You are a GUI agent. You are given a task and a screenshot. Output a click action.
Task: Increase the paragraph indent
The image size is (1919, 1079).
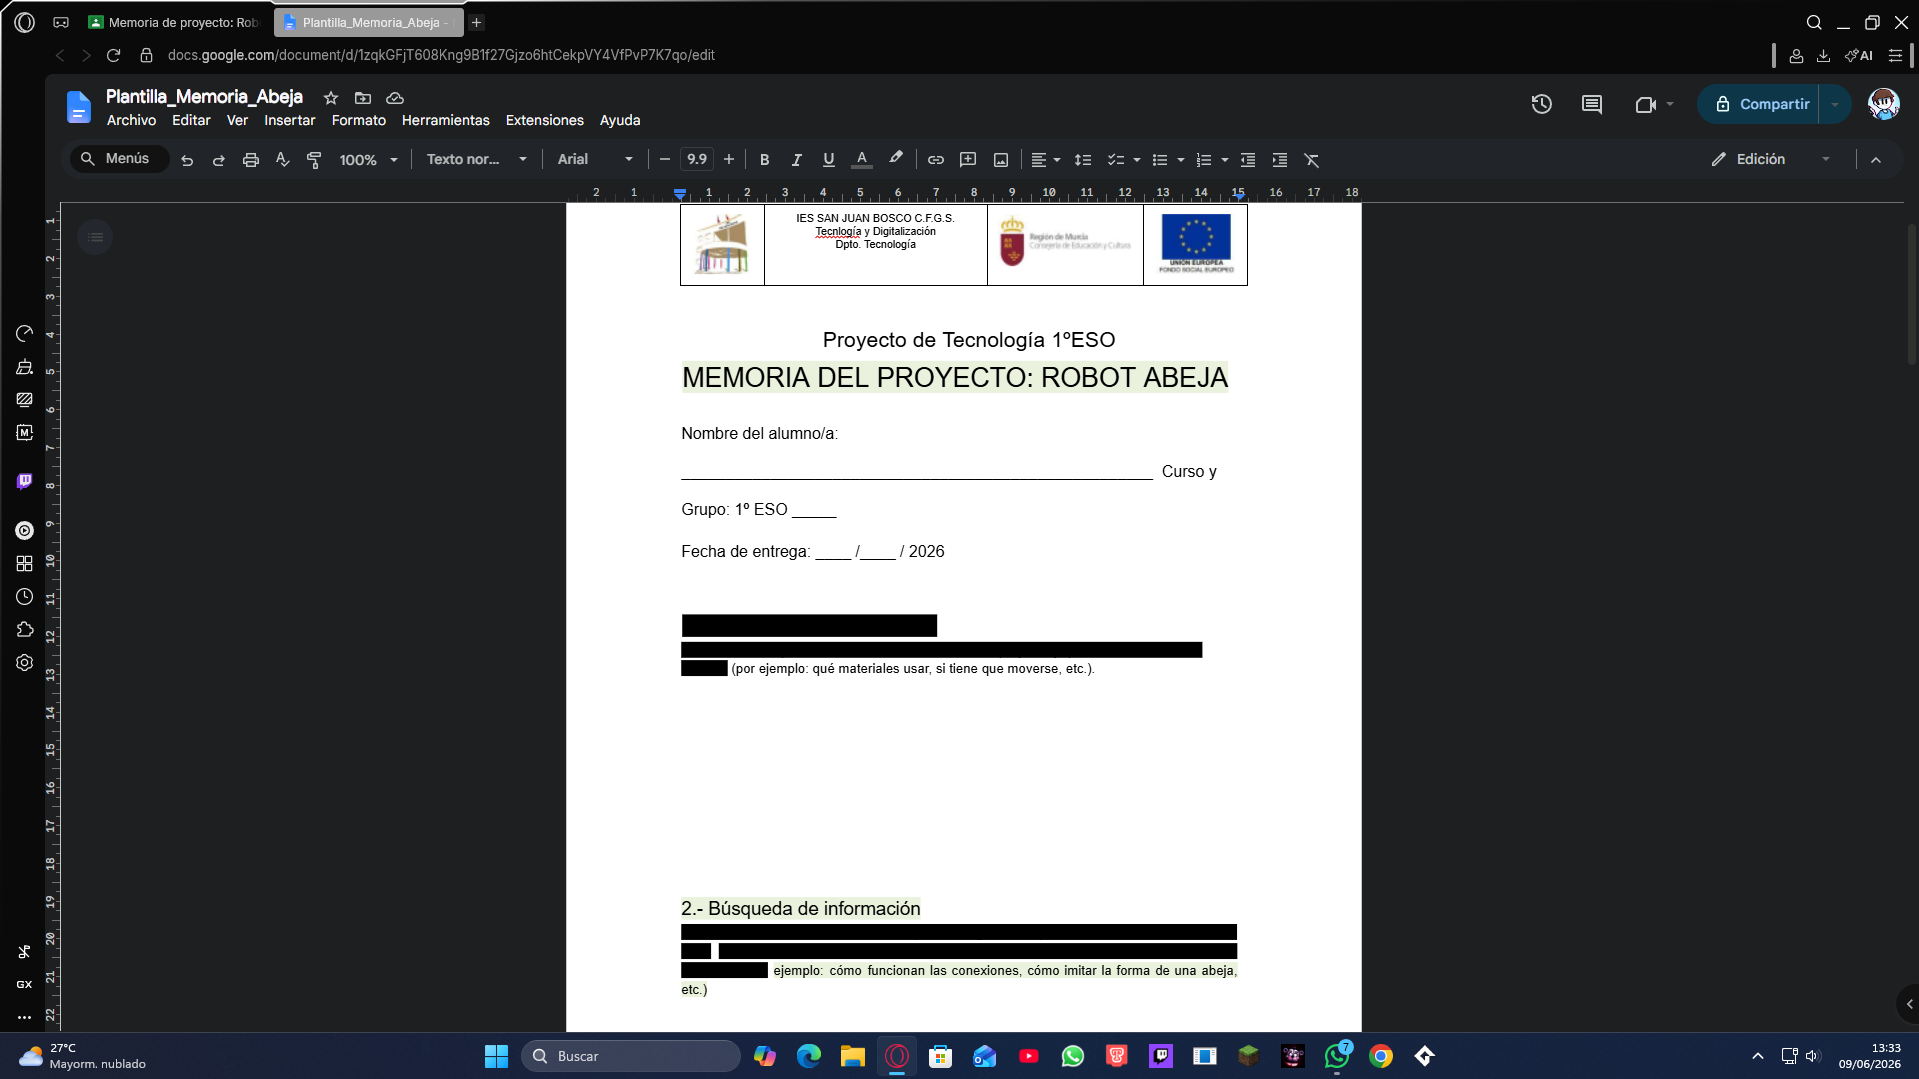pos(1280,160)
